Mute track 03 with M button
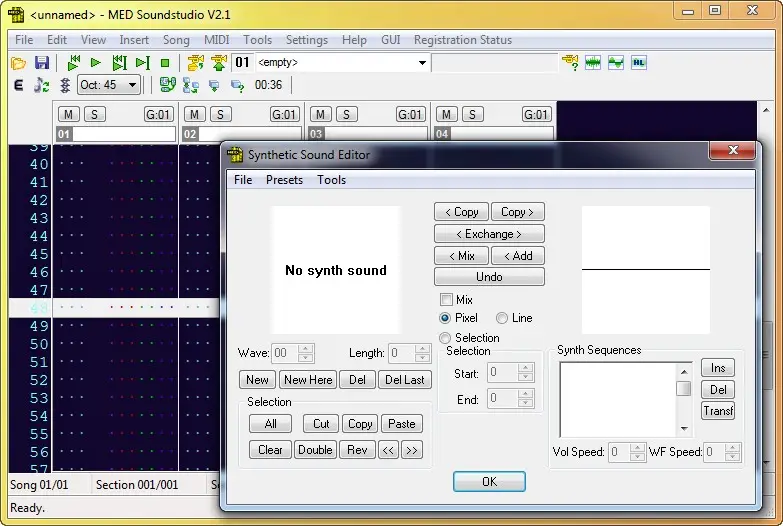 [320, 114]
